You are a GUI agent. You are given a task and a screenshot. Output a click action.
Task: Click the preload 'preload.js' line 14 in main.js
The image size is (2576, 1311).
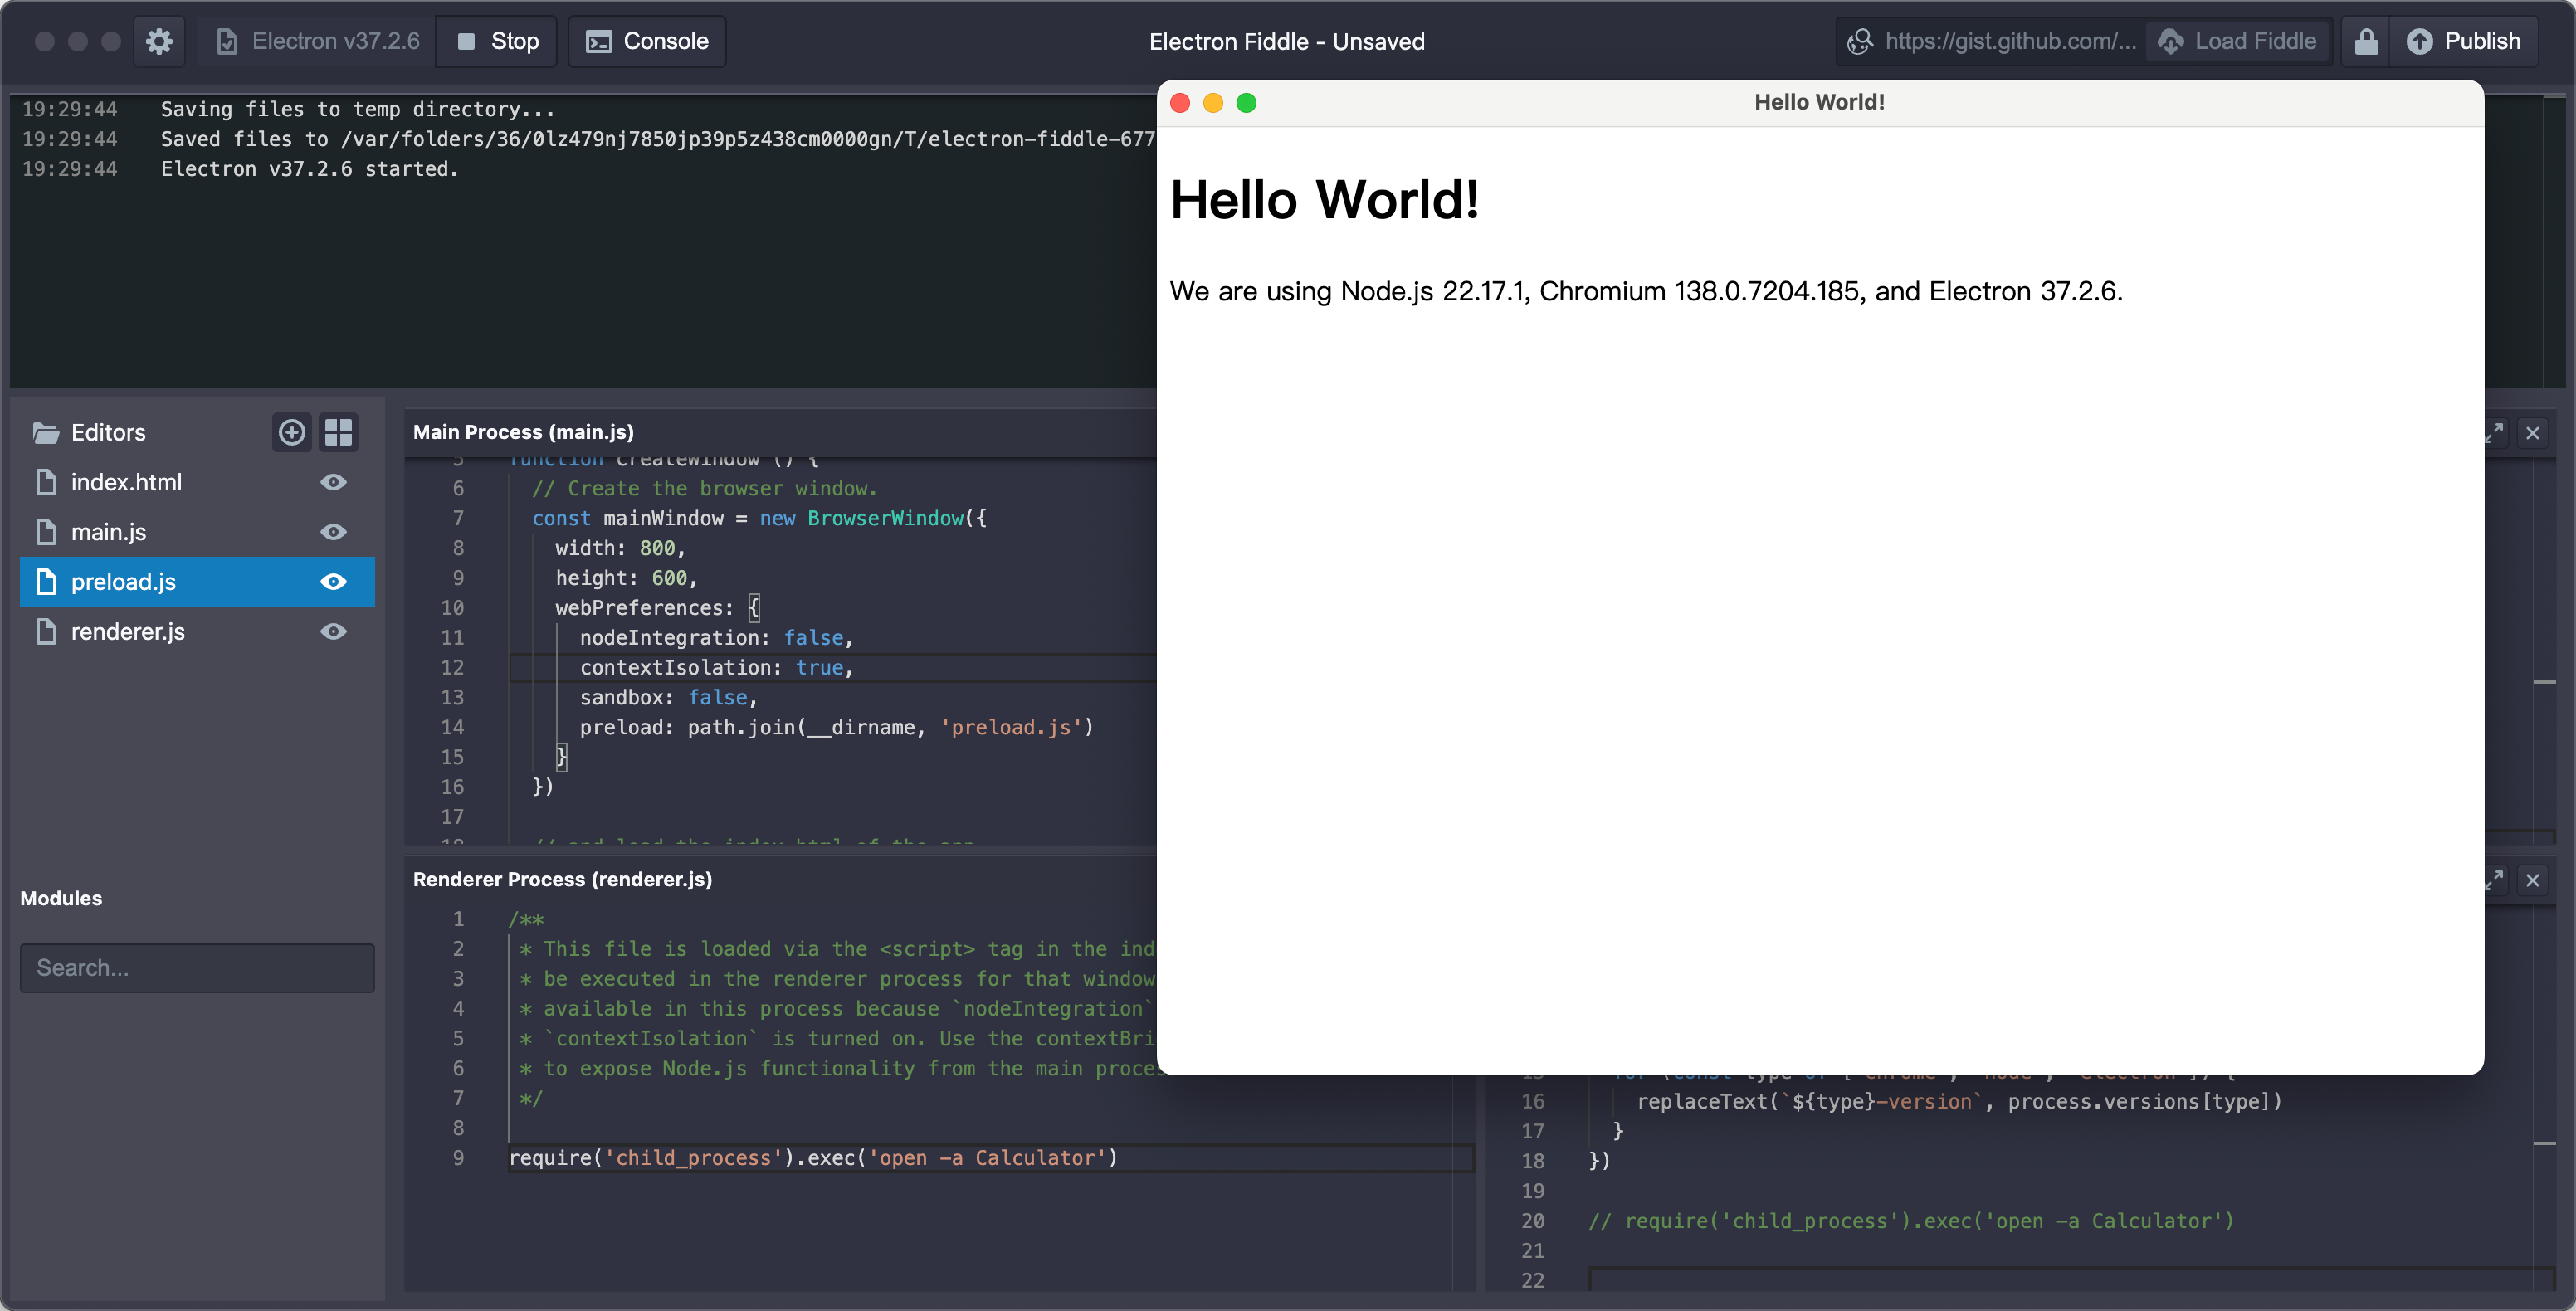point(836,727)
